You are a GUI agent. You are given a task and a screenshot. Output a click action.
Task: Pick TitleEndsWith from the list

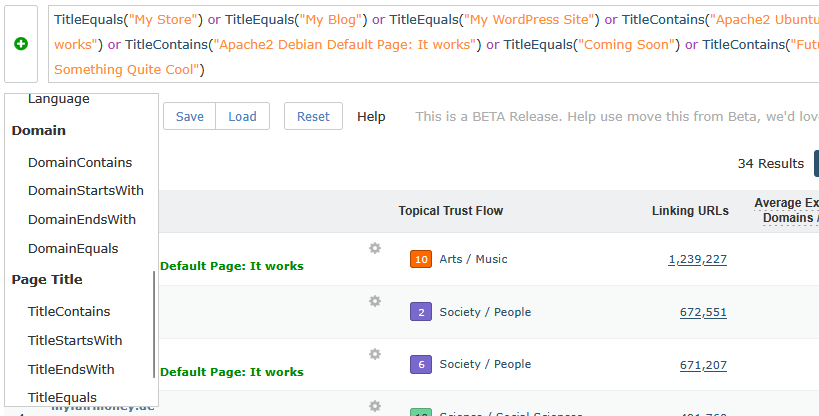click(x=71, y=370)
